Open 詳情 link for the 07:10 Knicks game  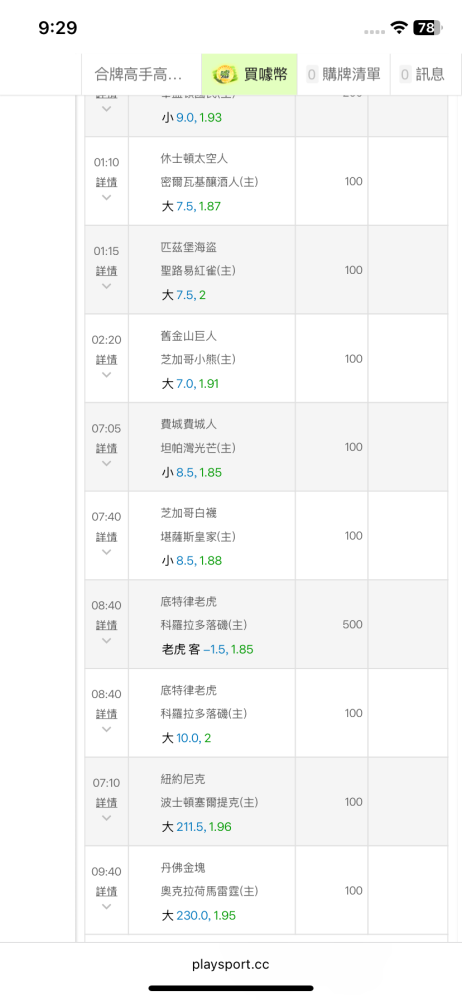point(107,803)
